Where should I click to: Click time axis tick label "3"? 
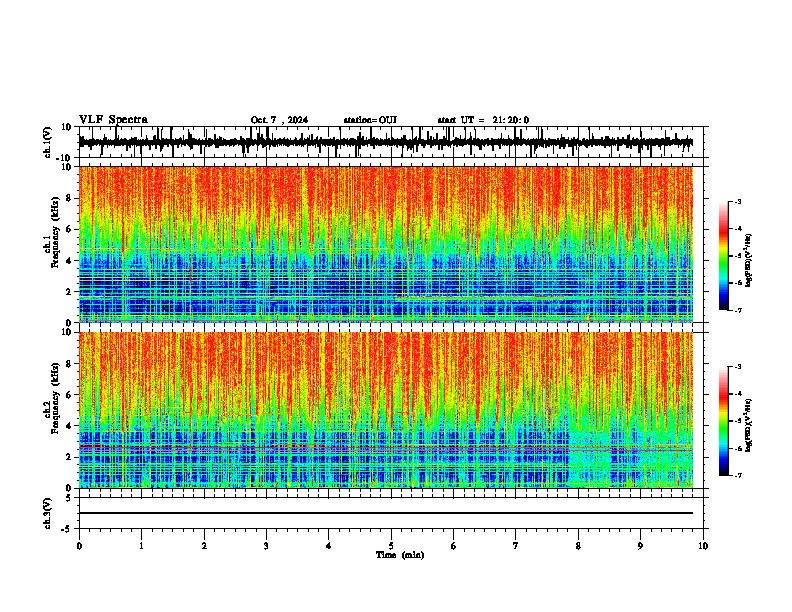[x=266, y=546]
